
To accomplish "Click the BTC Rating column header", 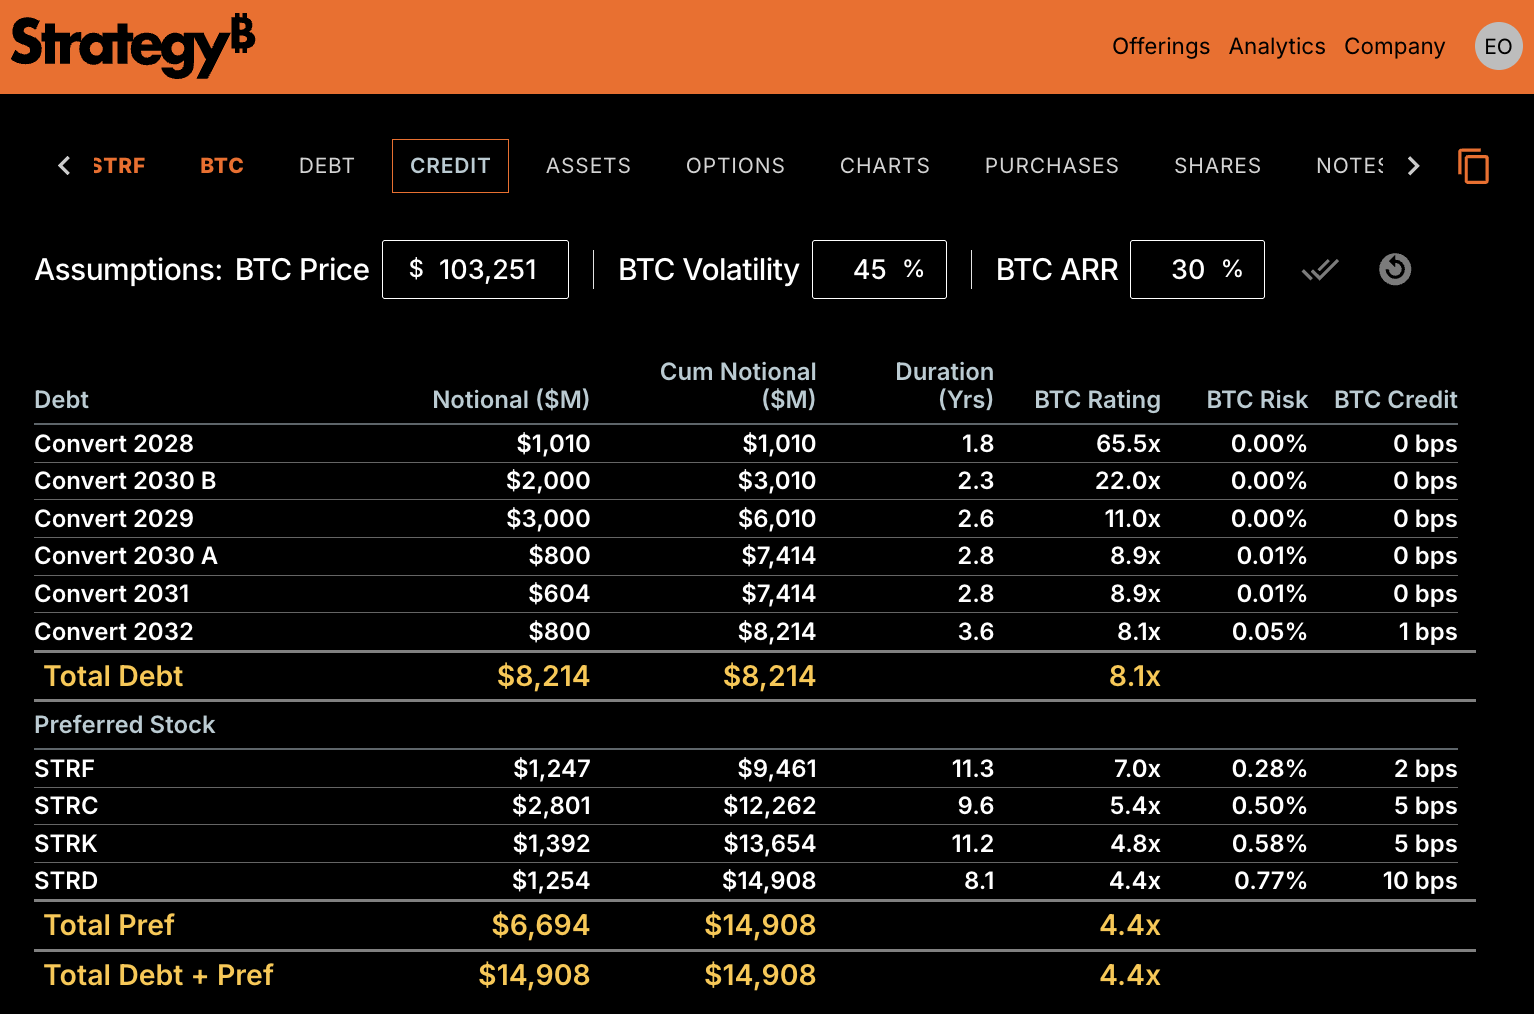I will click(1097, 400).
